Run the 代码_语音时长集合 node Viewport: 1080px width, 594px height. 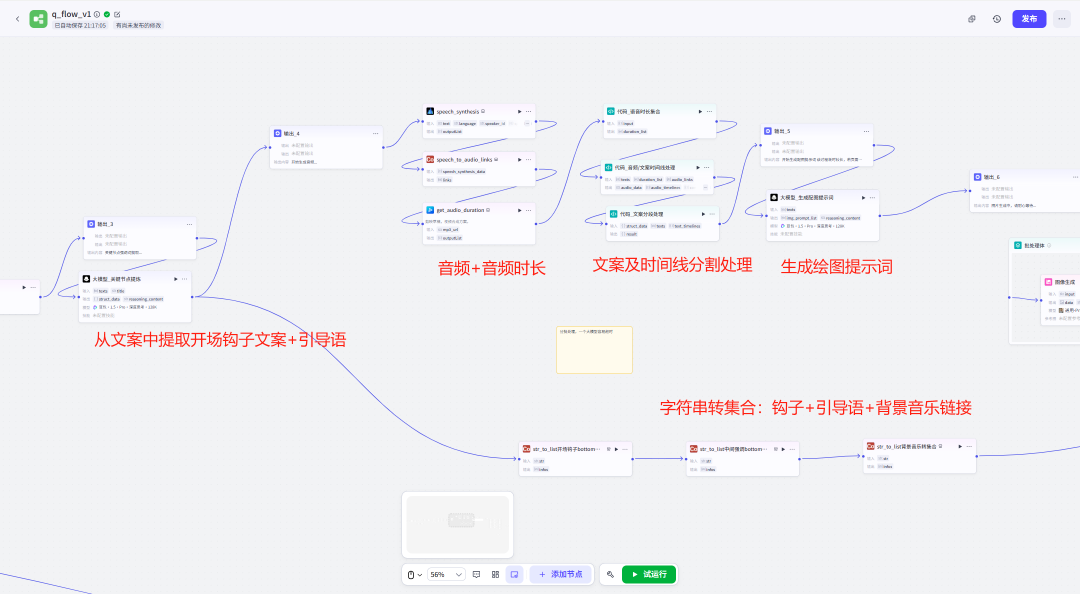(x=700, y=112)
